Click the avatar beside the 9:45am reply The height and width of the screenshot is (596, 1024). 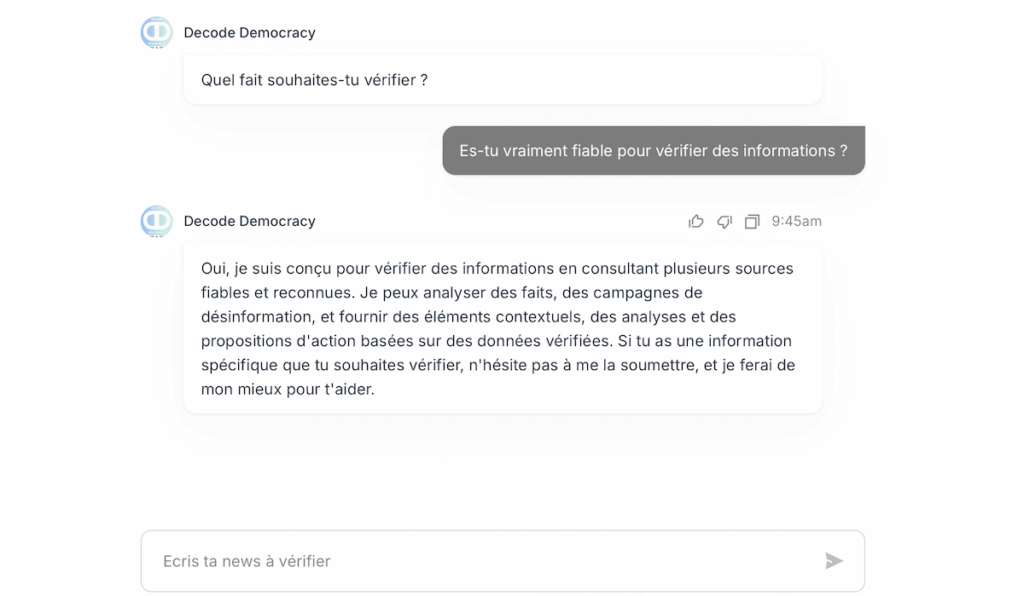point(156,221)
